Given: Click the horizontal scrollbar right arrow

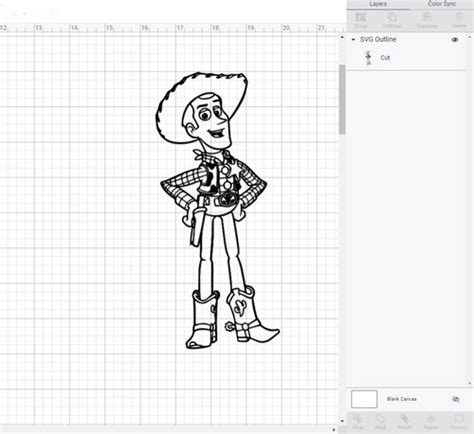Looking at the screenshot, I should [x=334, y=430].
